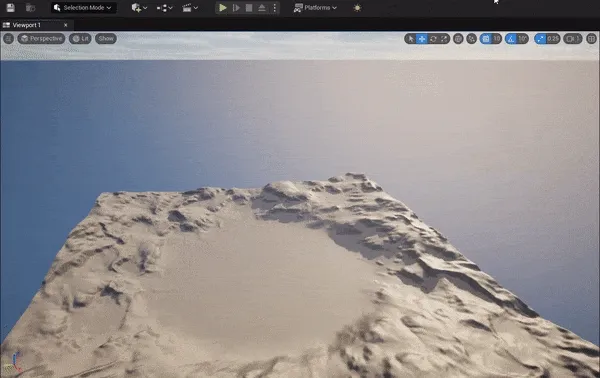600x378 pixels.
Task: Expand the Platforms dropdown menu
Action: pos(315,8)
